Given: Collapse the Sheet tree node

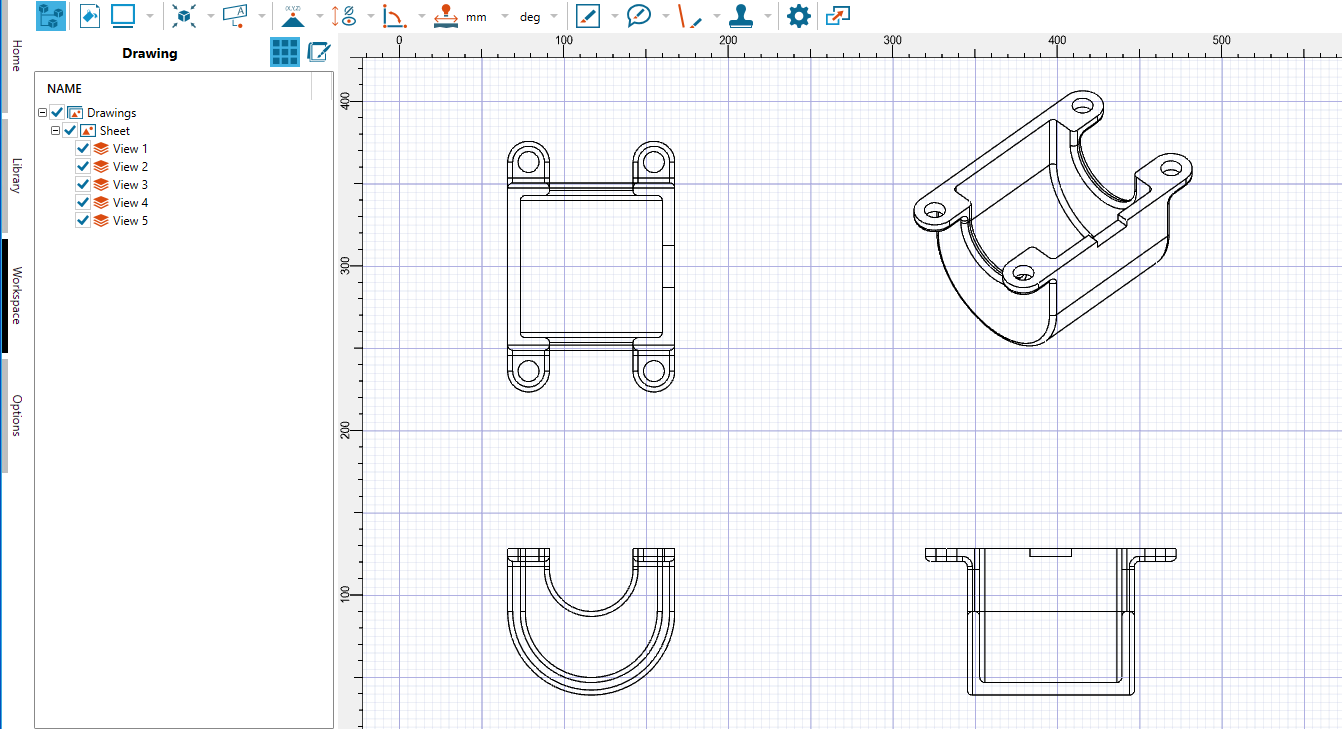Looking at the screenshot, I should point(56,131).
